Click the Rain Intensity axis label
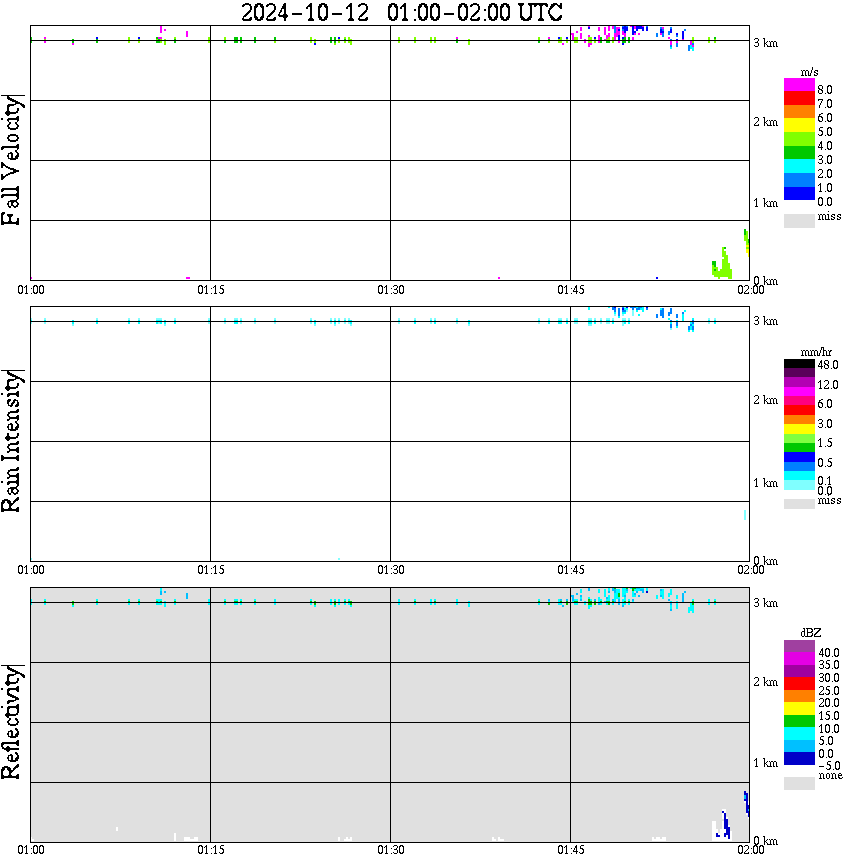 point(12,441)
